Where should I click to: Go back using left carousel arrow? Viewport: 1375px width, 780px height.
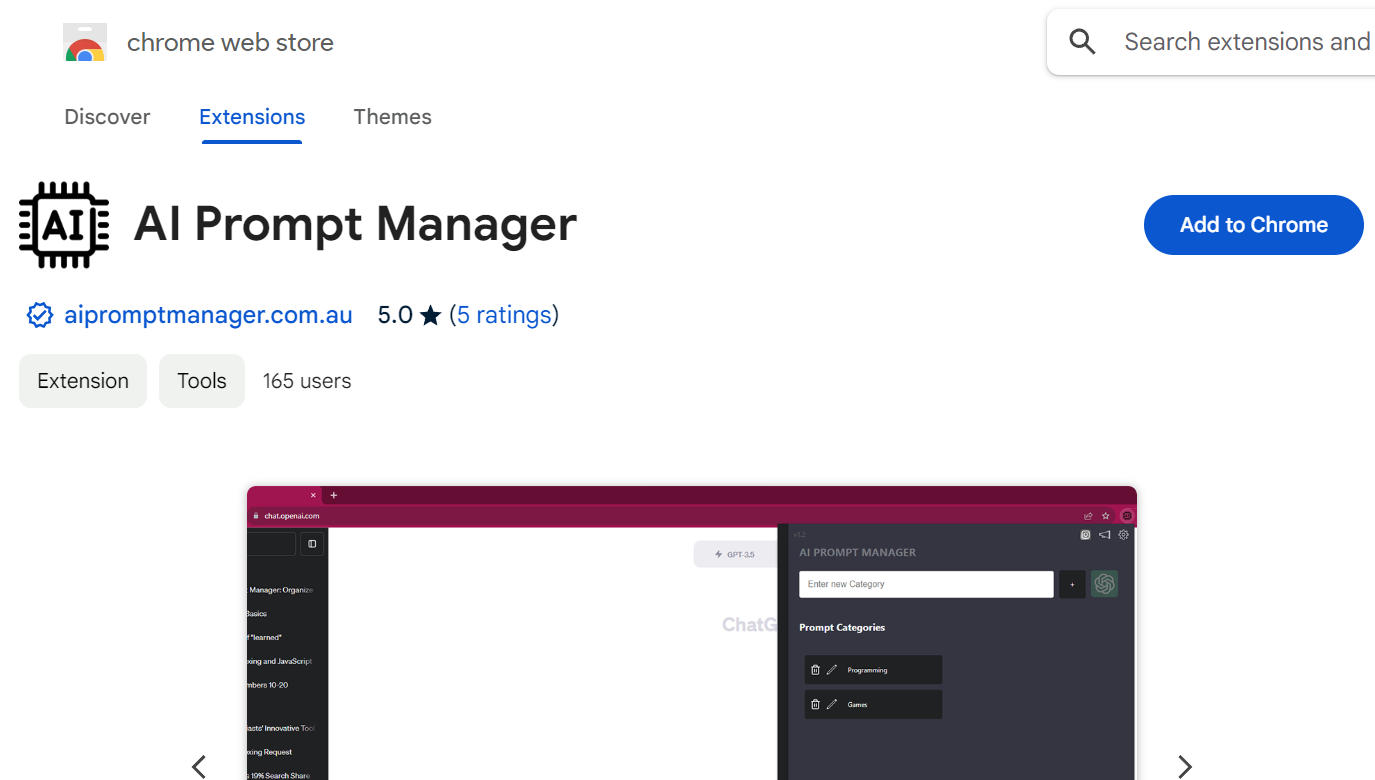tap(198, 766)
